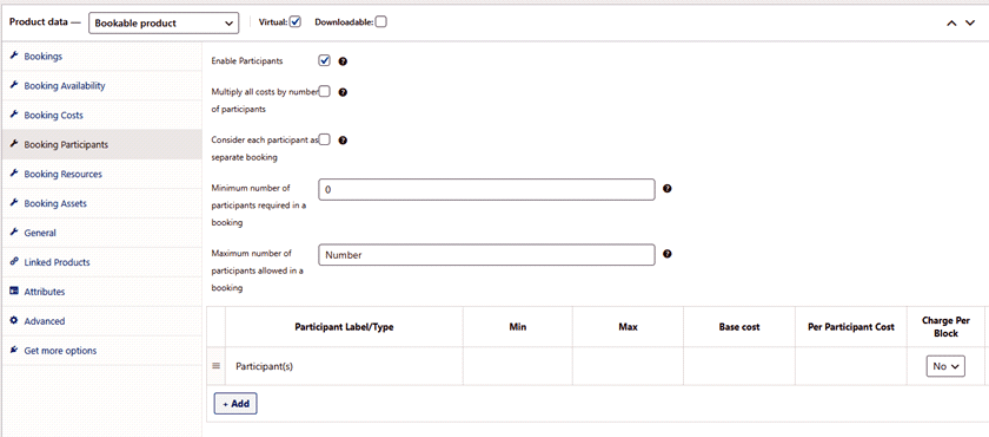
Task: Enable Multiply all costs by participants checkbox
Action: coord(324,92)
